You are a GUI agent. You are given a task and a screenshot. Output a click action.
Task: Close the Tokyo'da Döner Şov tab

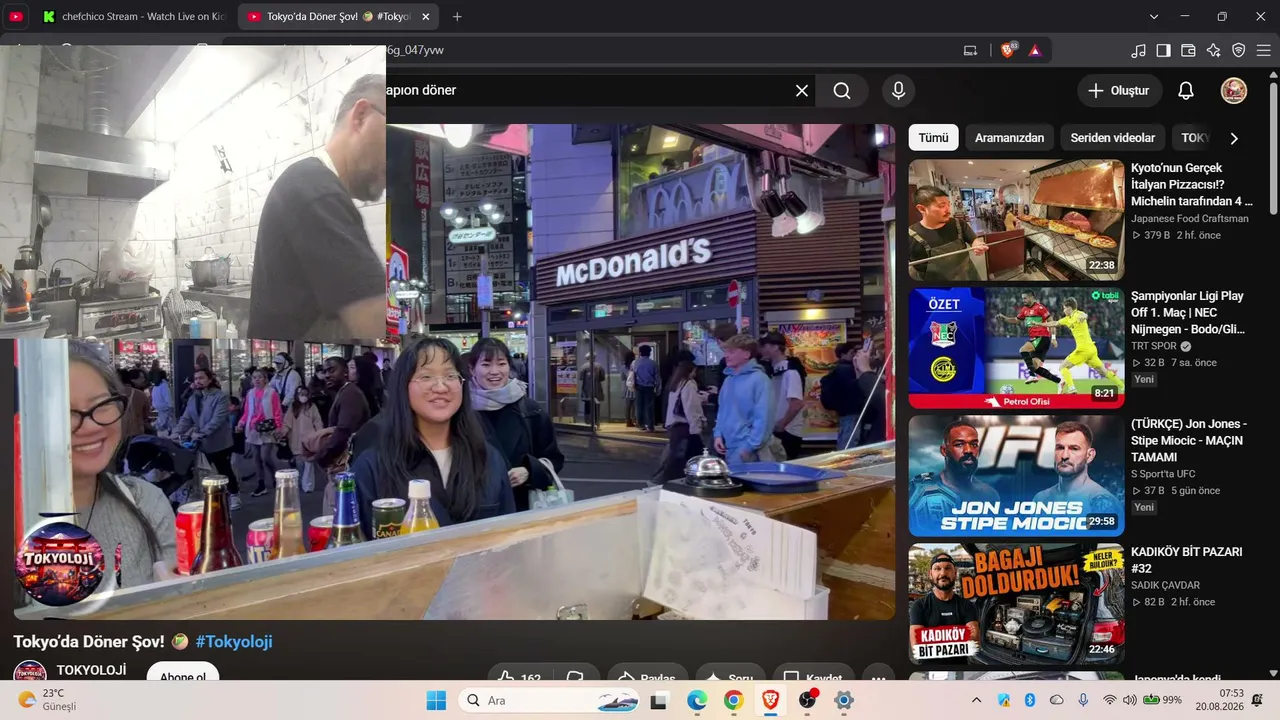pos(426,17)
